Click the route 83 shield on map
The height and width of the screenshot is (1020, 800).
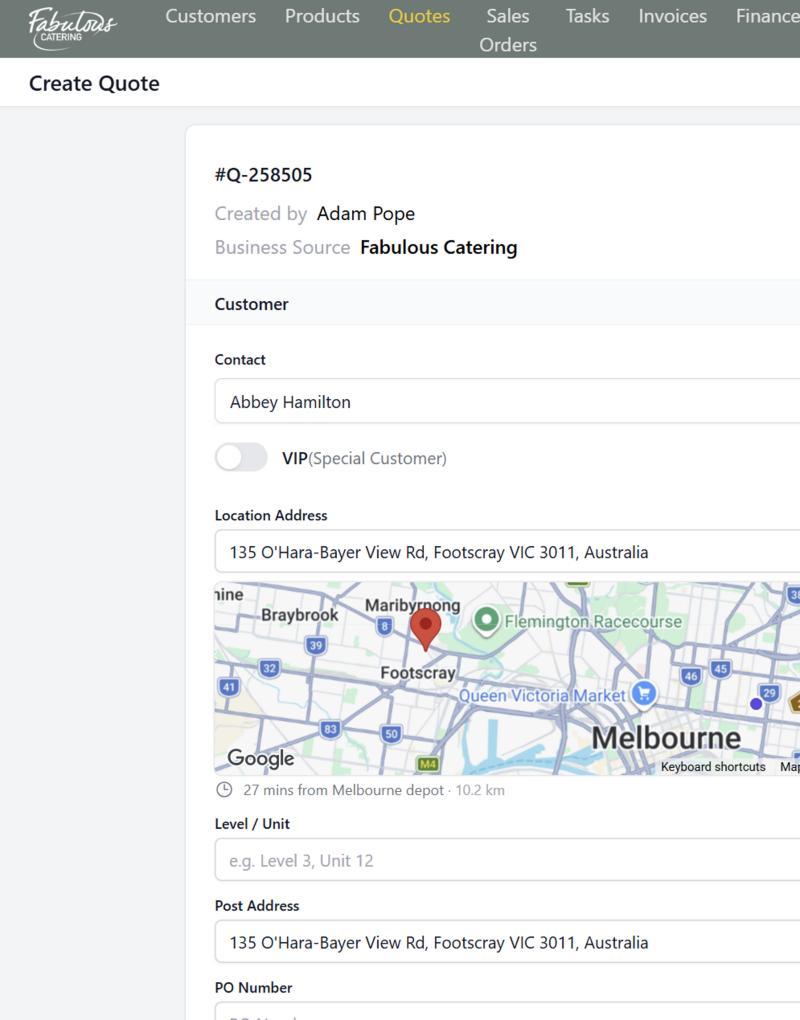coord(330,729)
